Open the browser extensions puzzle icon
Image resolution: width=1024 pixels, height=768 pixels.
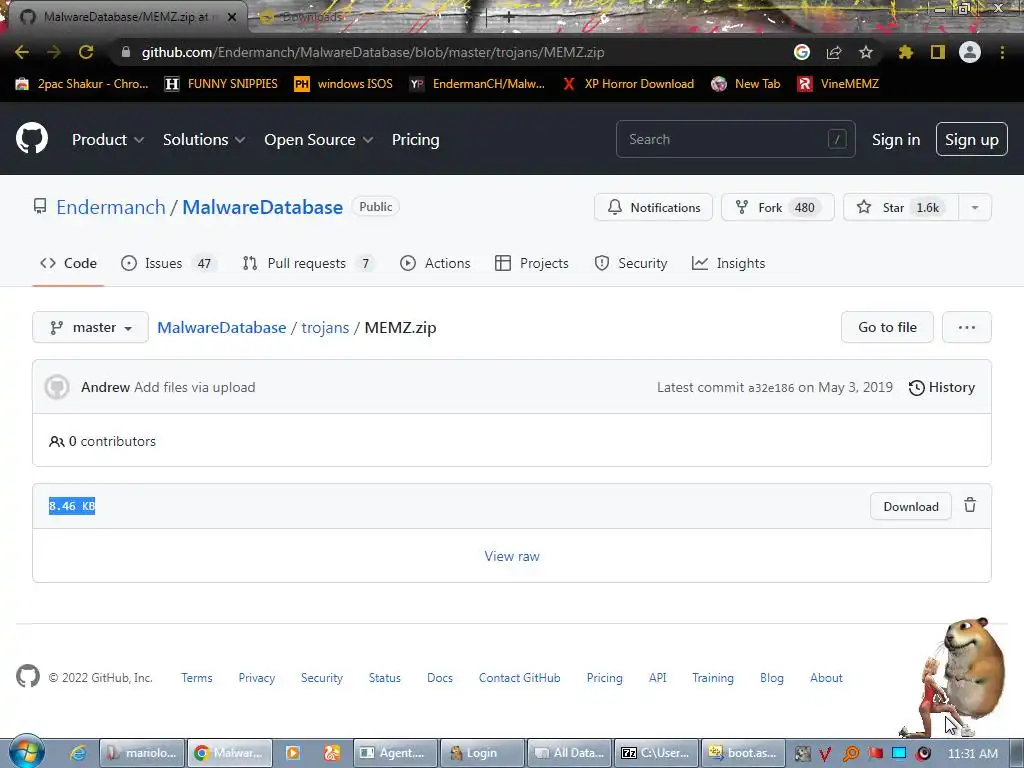[x=905, y=52]
